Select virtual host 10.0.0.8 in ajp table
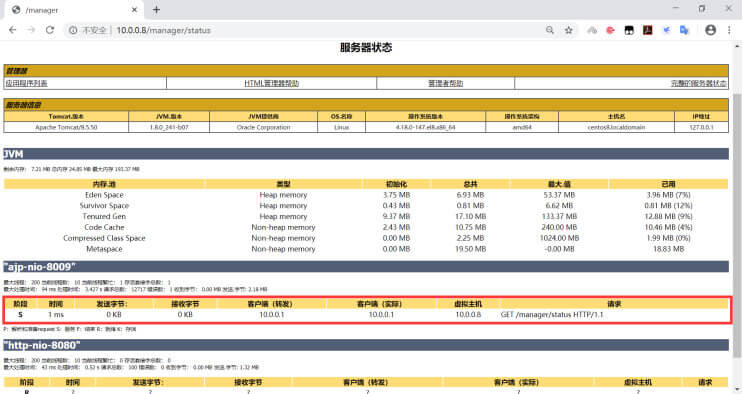 (468, 315)
